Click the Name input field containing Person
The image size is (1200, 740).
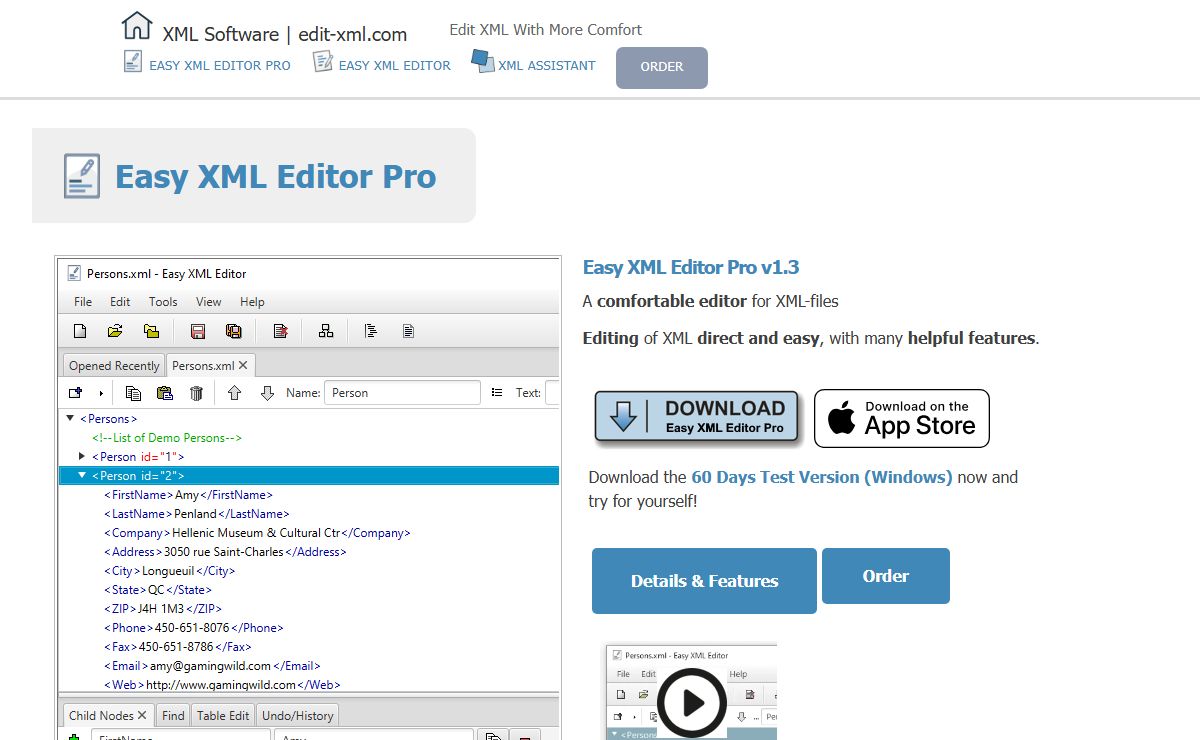402,393
